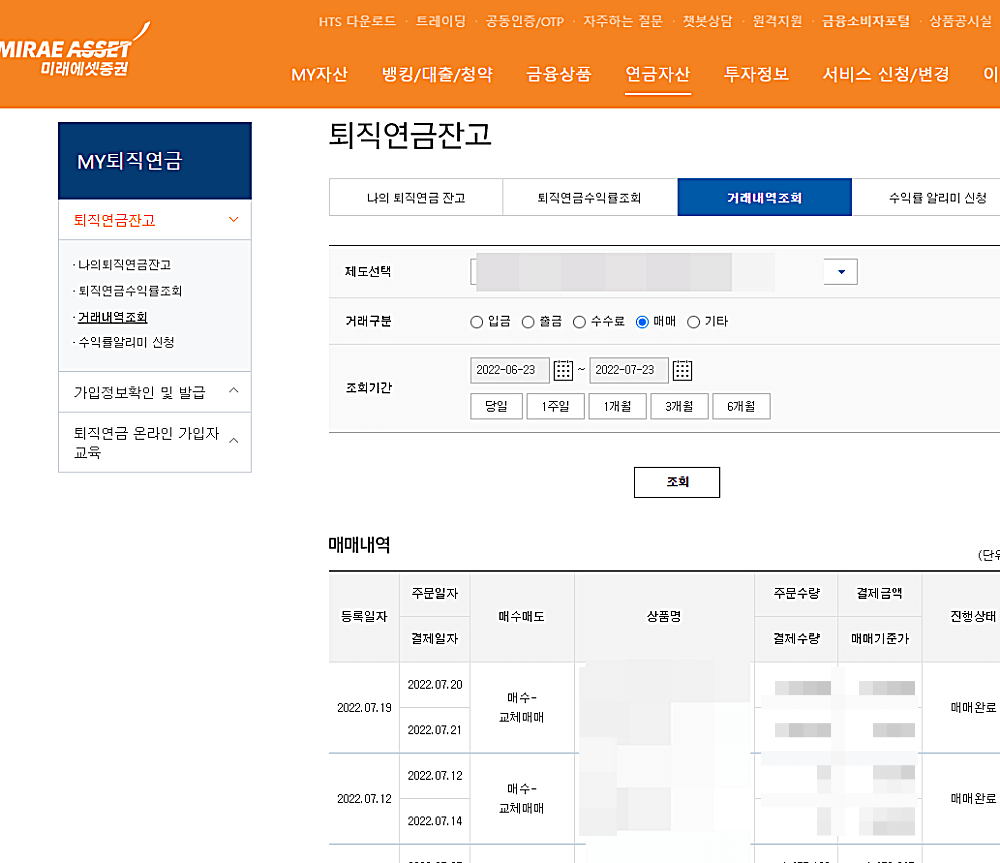This screenshot has width=1000, height=863.
Task: Collapse the 가입정보확인 및 발급 section
Action: (233, 391)
